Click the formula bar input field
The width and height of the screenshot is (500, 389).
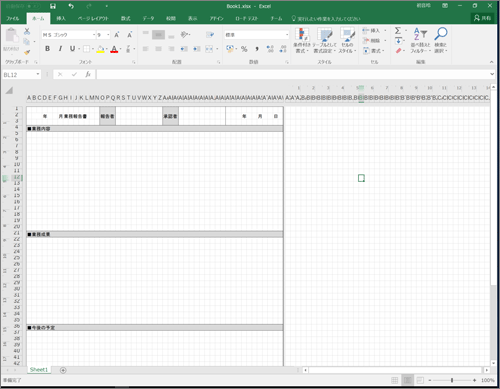(293, 74)
